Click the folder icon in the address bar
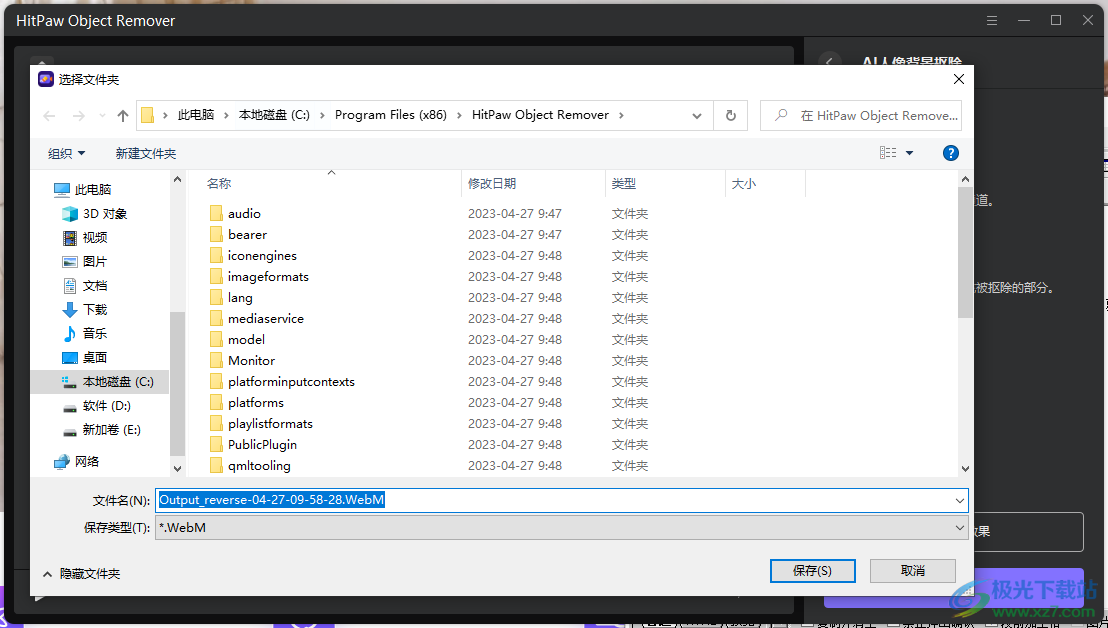1108x628 pixels. click(x=148, y=115)
